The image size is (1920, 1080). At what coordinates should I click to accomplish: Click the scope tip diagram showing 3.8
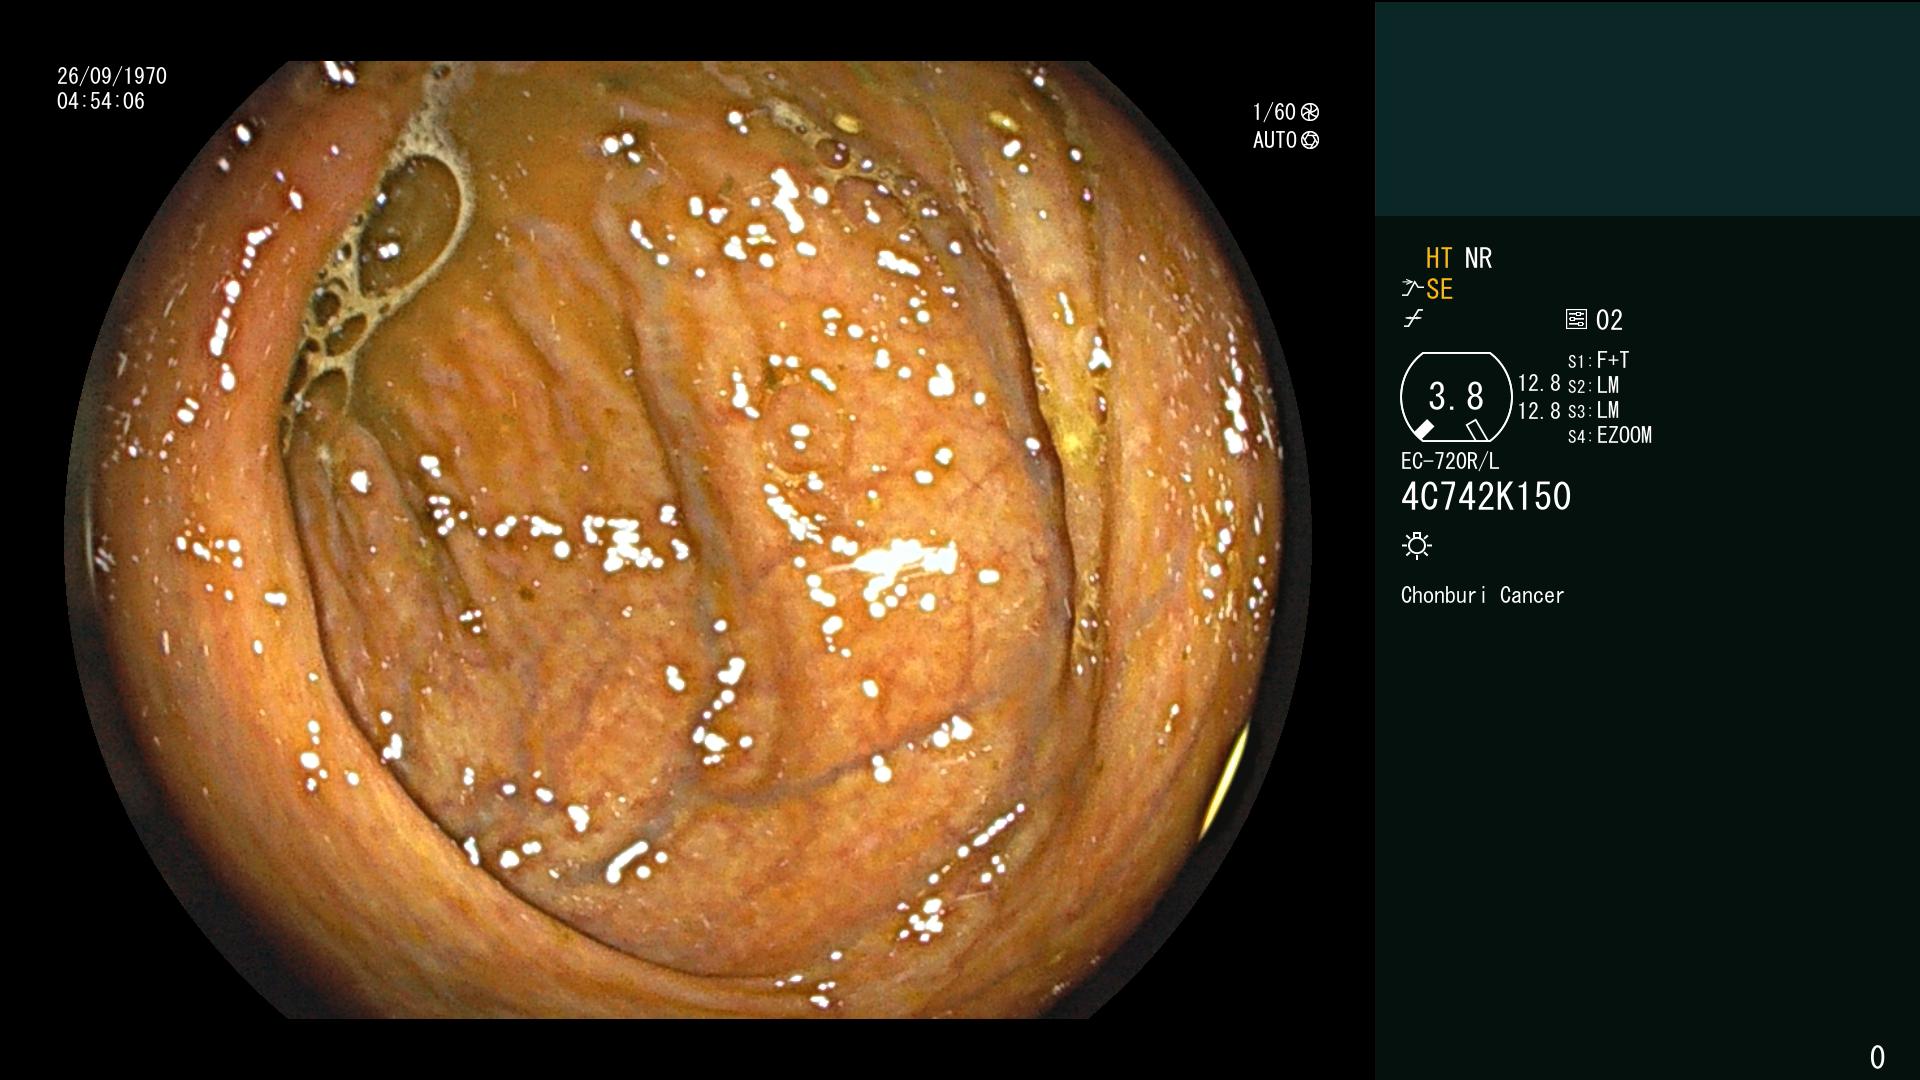coord(1456,397)
